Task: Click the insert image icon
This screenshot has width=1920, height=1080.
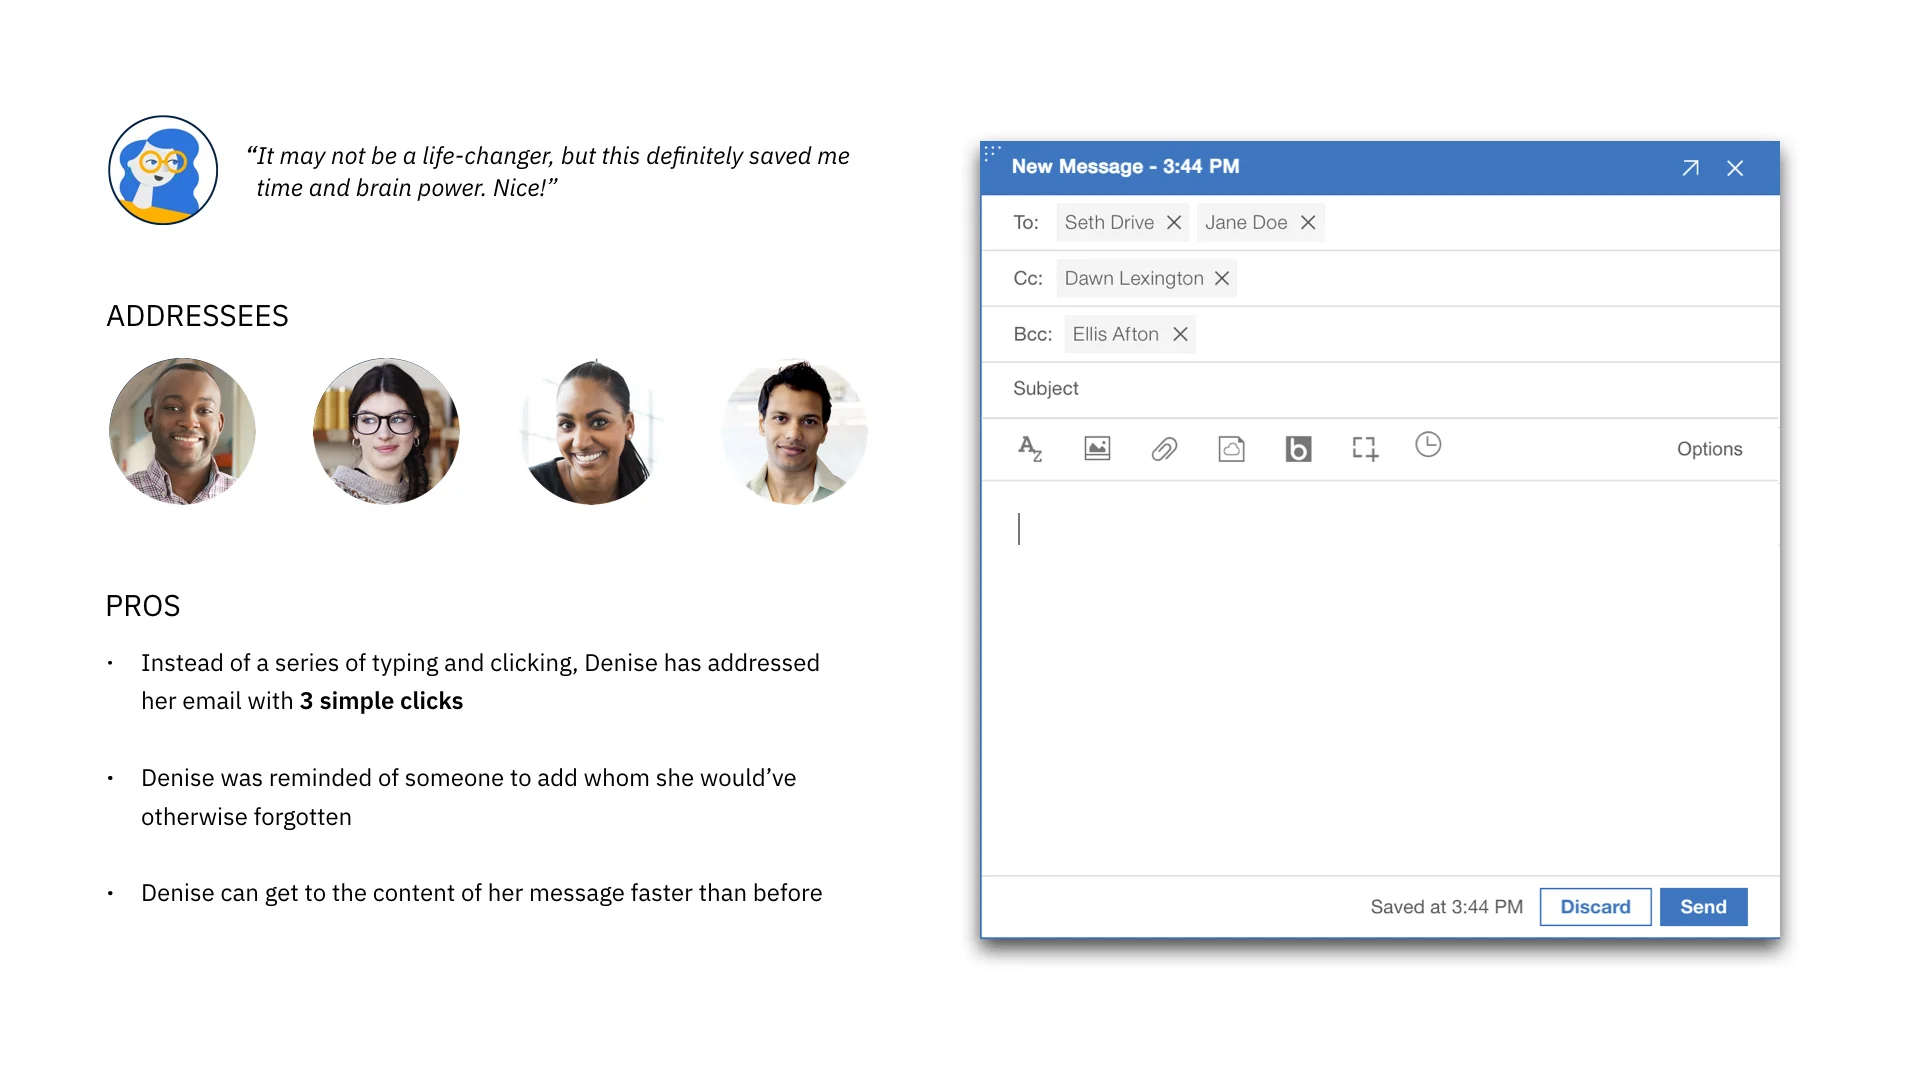Action: click(1097, 449)
